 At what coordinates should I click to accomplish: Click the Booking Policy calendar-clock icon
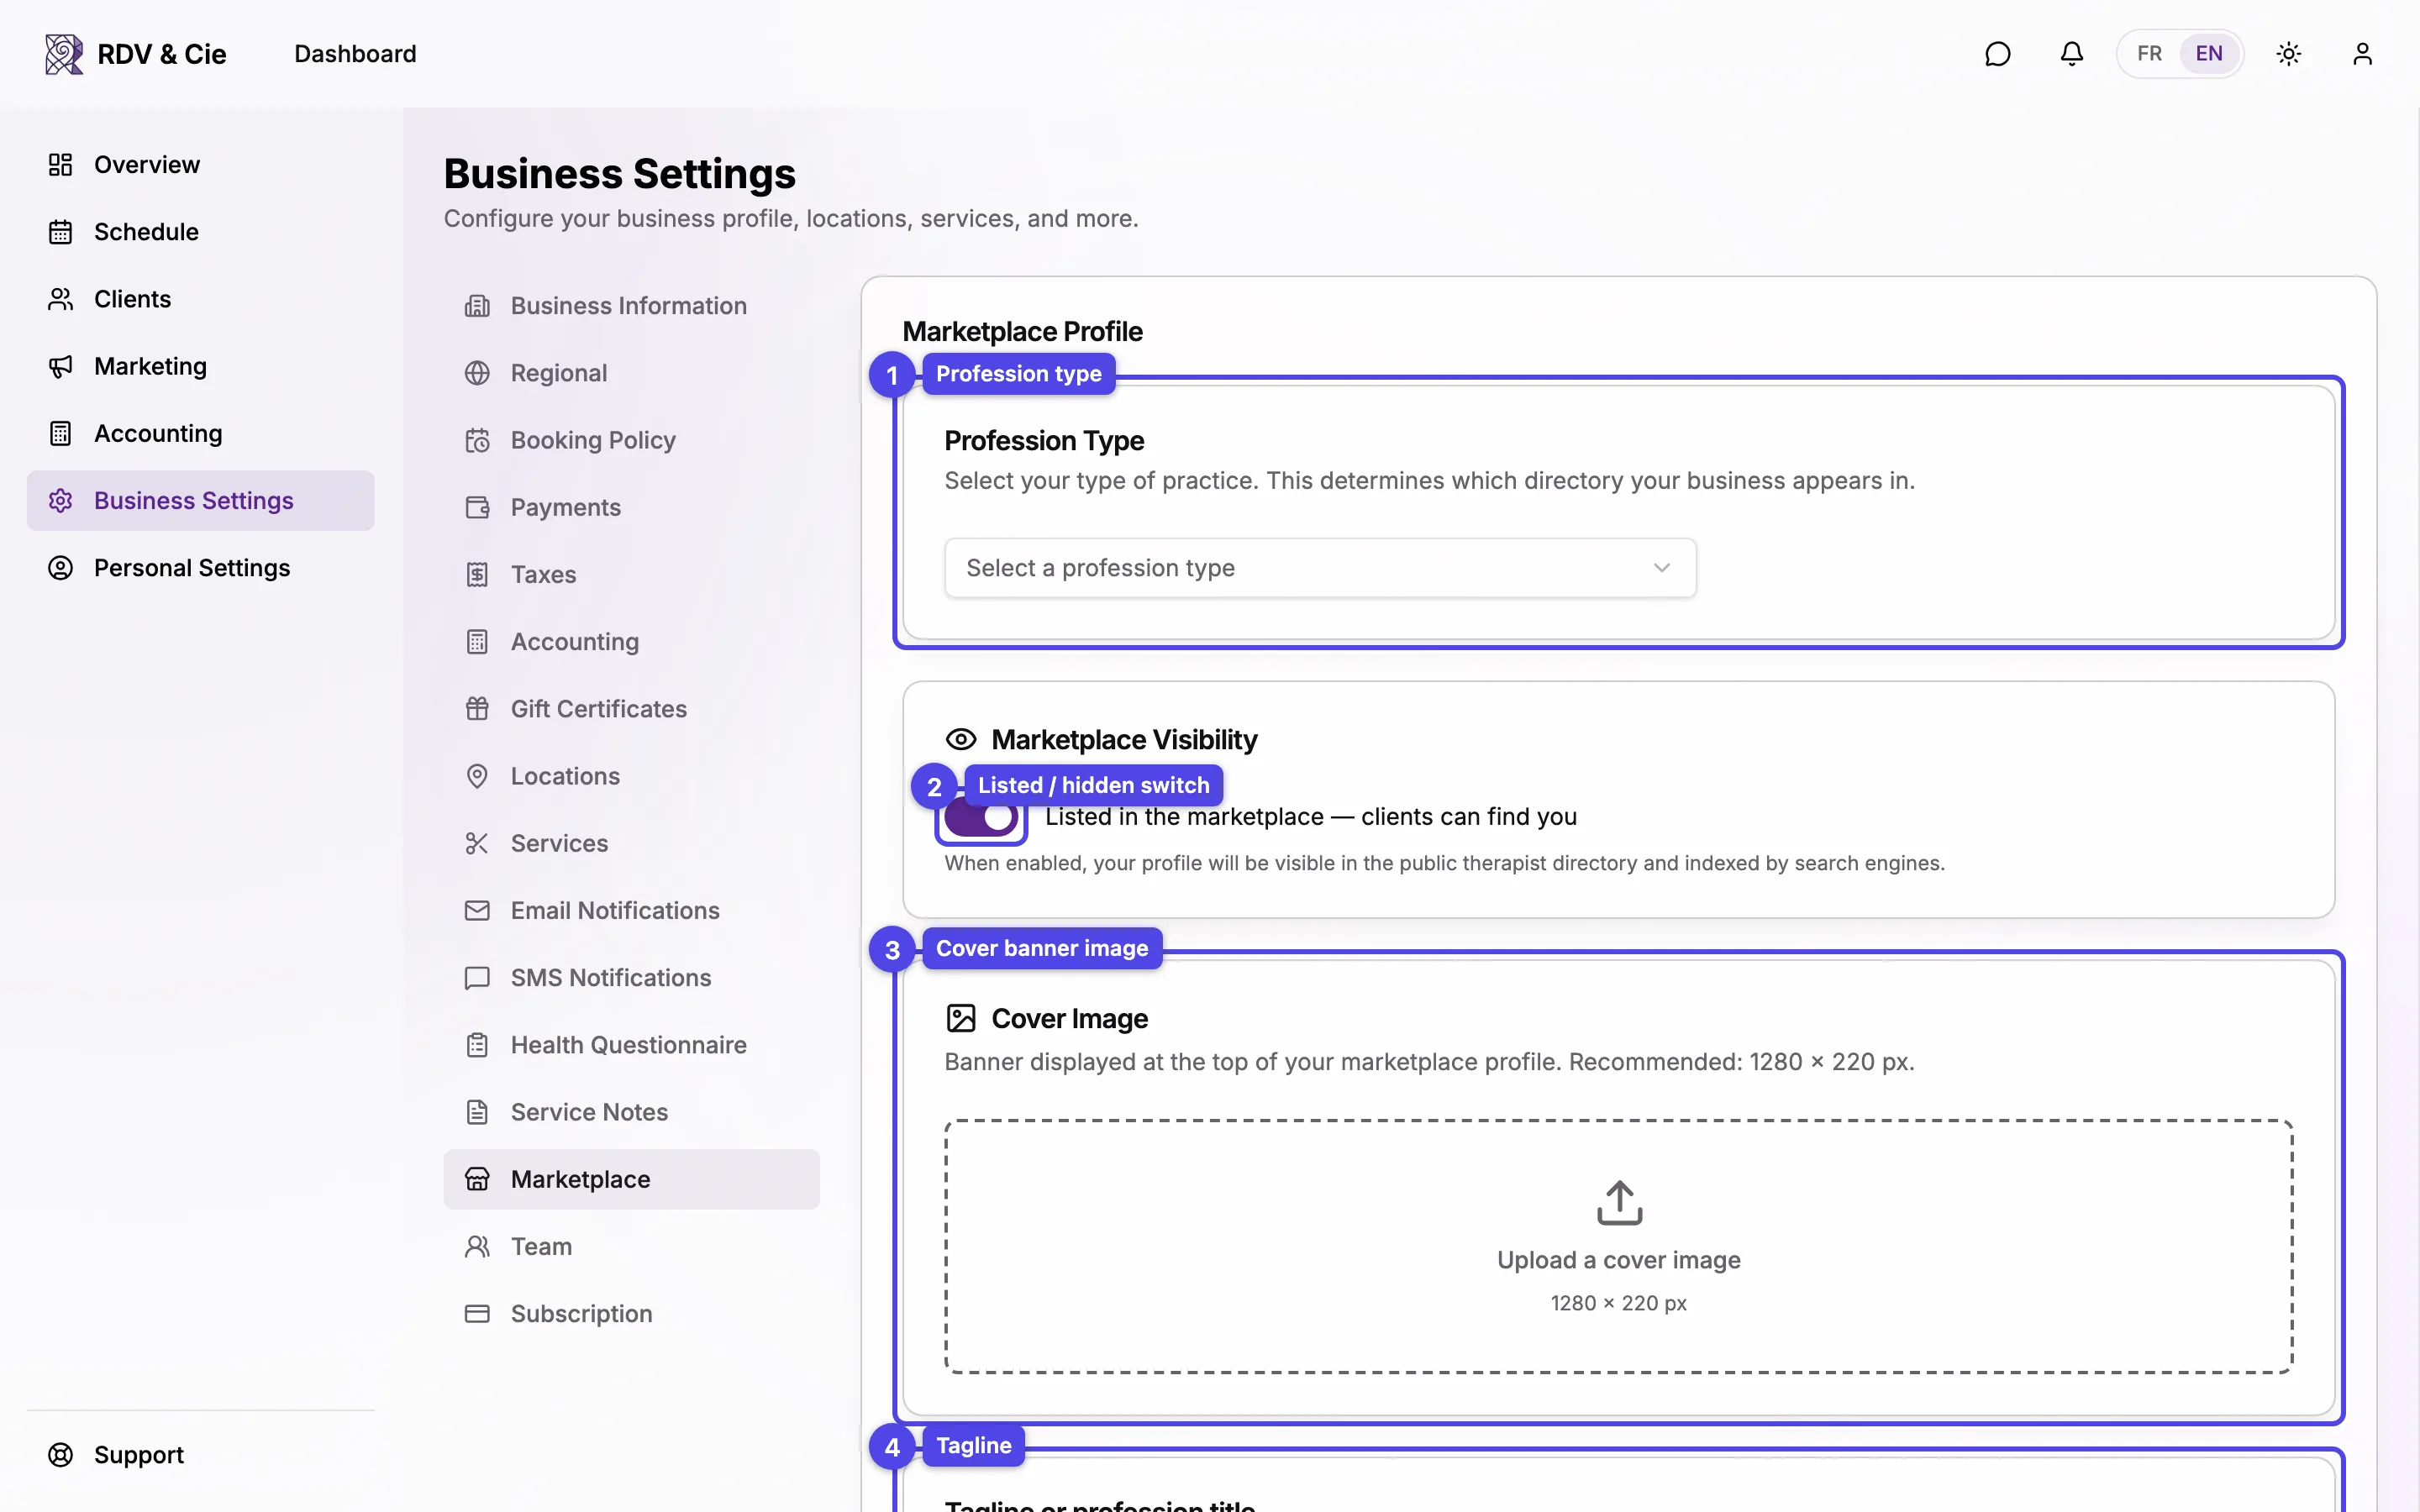pyautogui.click(x=477, y=440)
